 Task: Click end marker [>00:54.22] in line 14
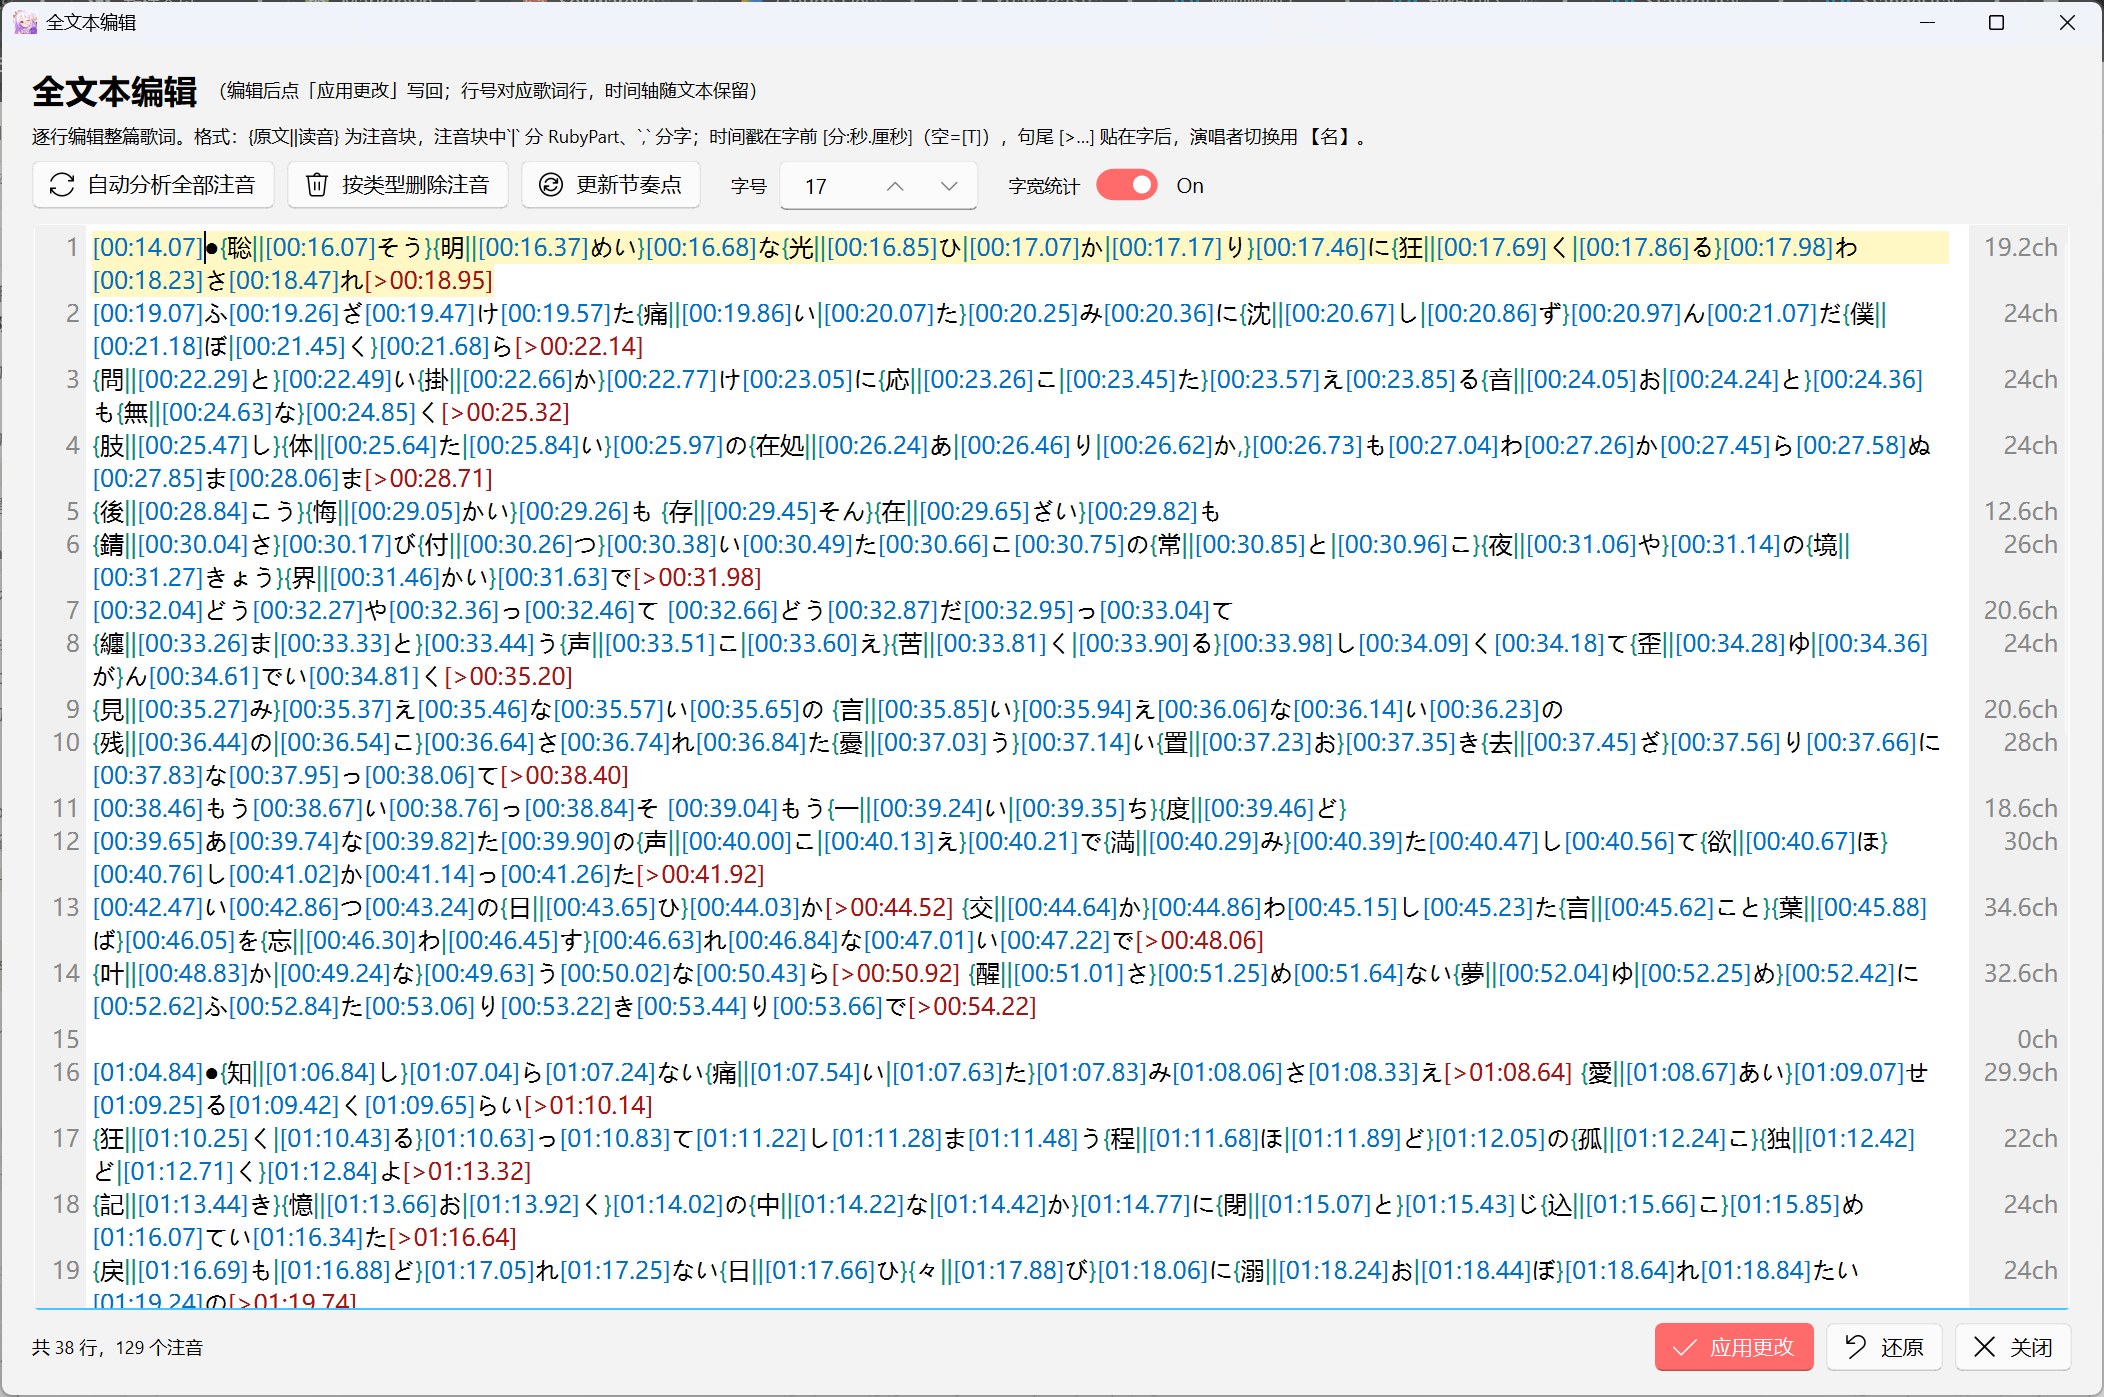972,1006
